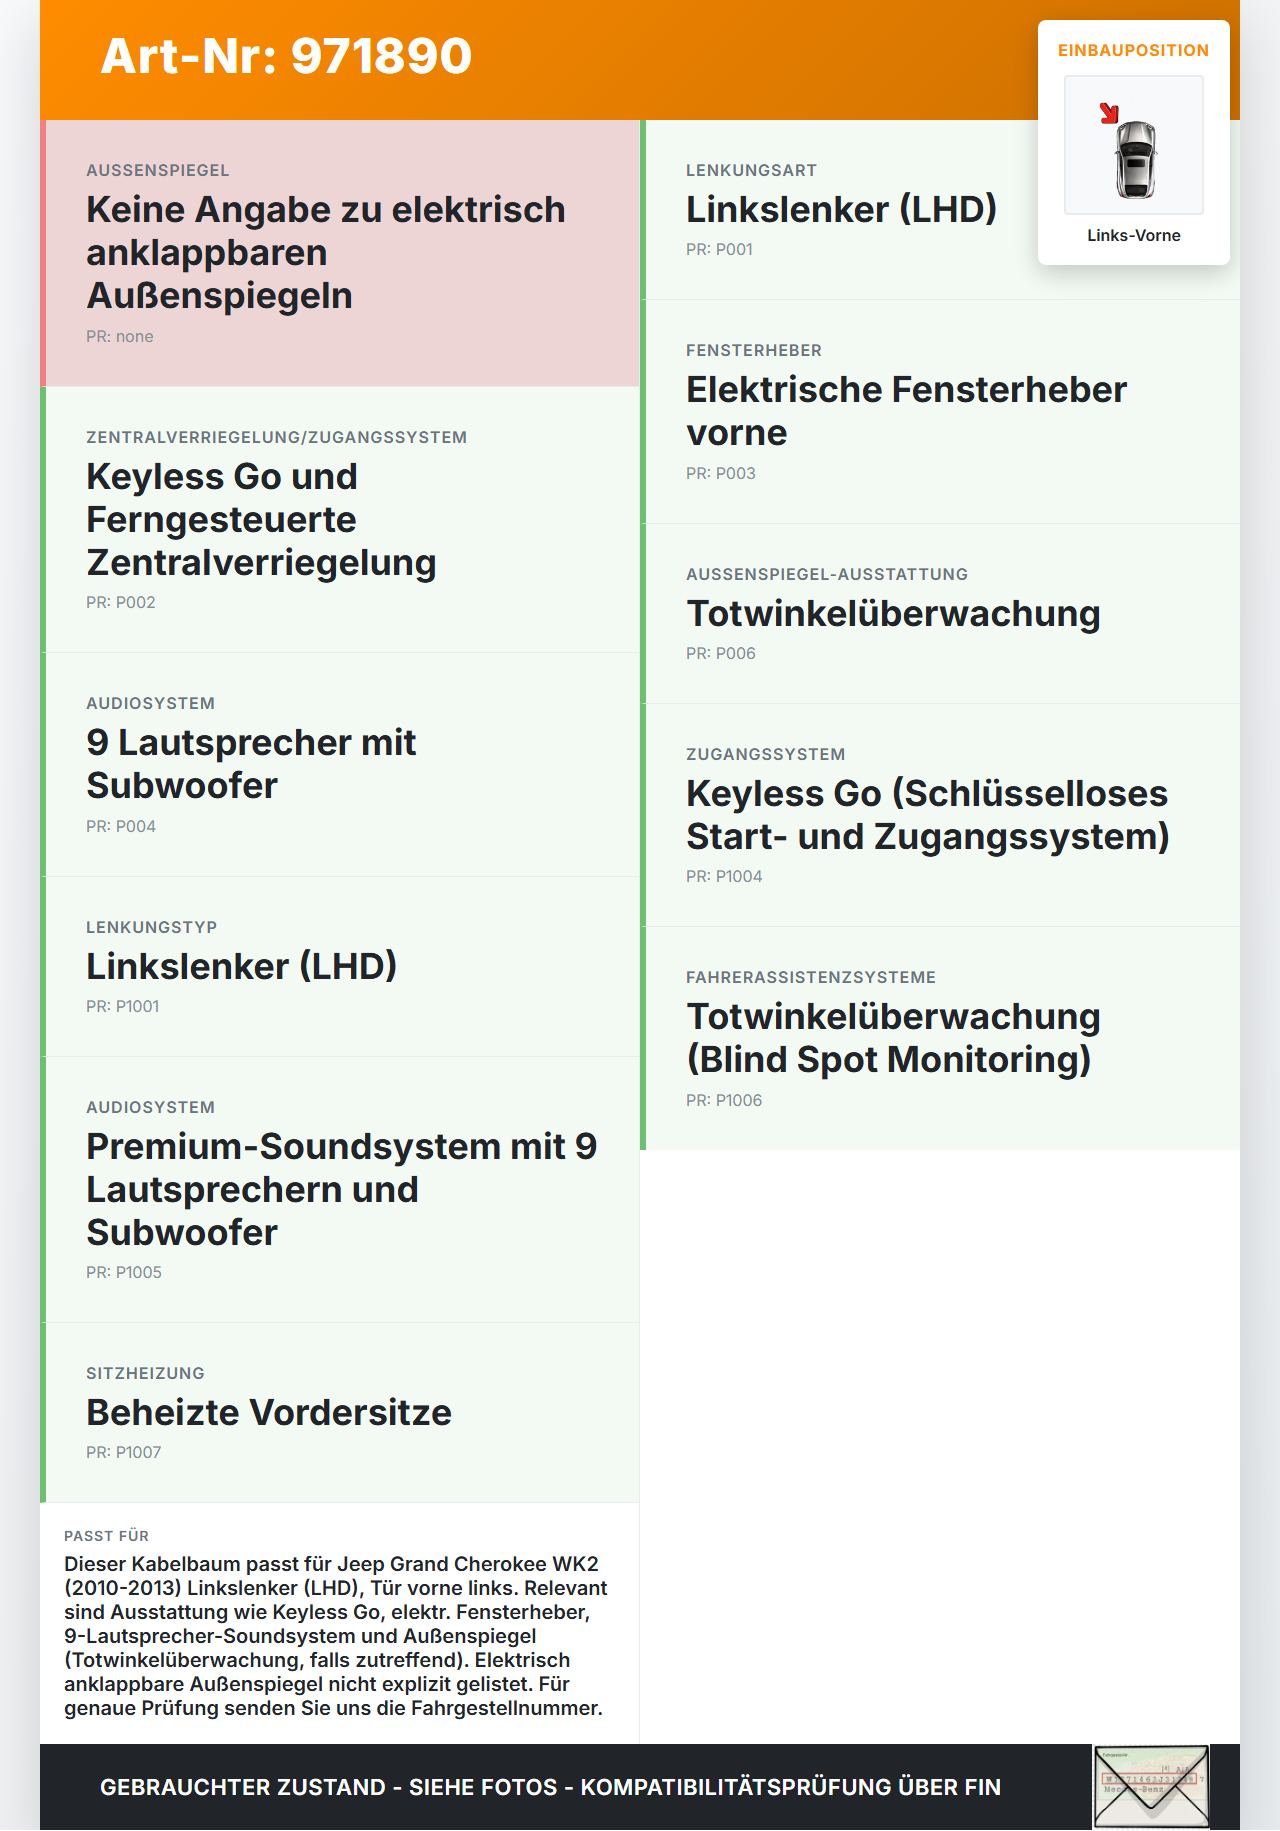
Task: Open the vehicle registration envelope thumbnail
Action: coord(1152,1787)
